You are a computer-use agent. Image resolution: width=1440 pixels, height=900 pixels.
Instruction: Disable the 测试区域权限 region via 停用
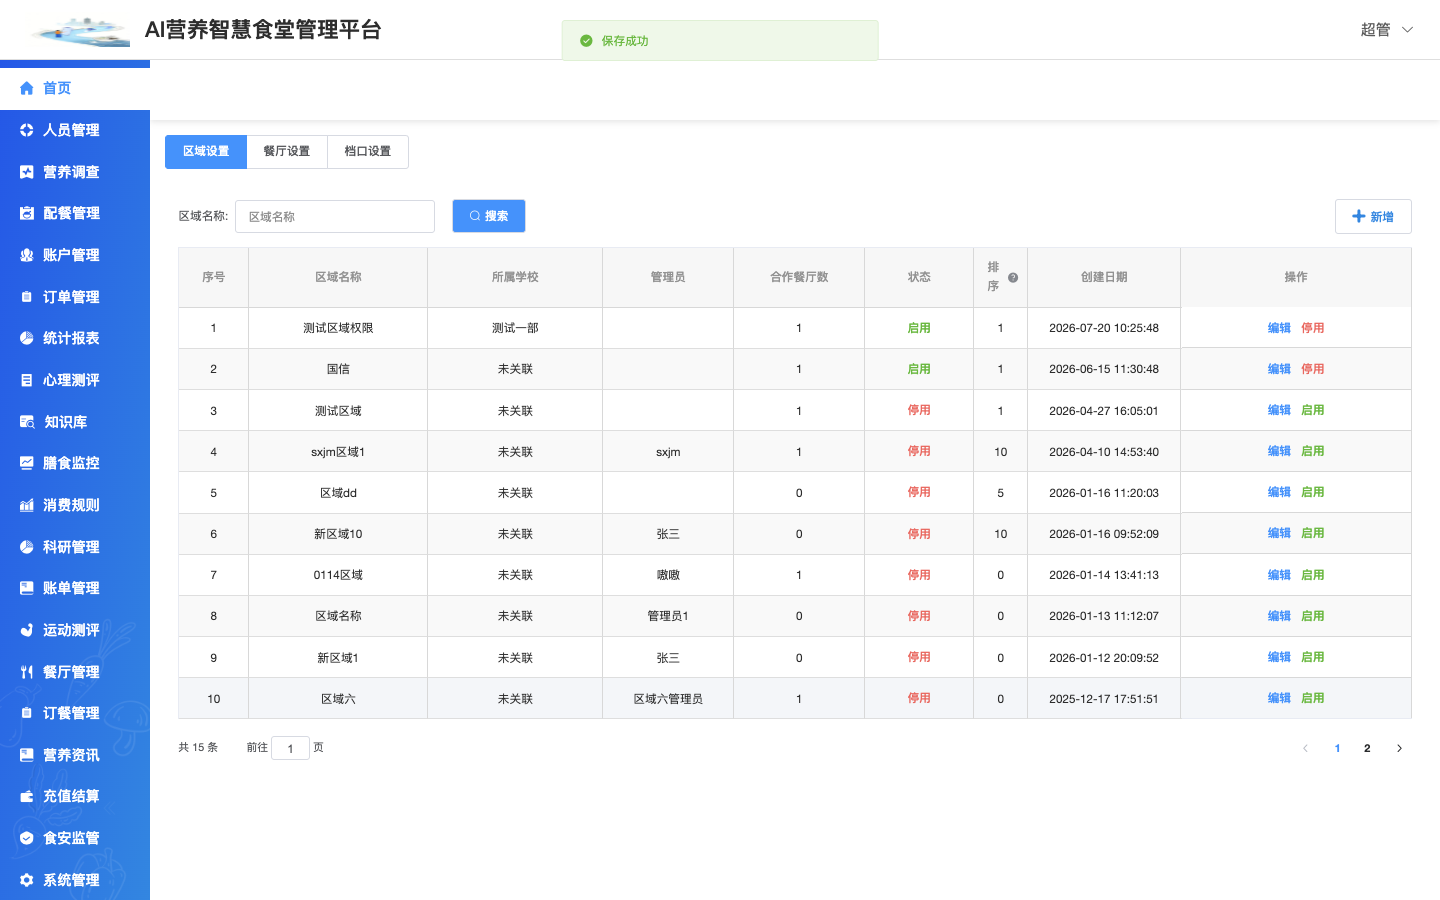[x=1313, y=328]
